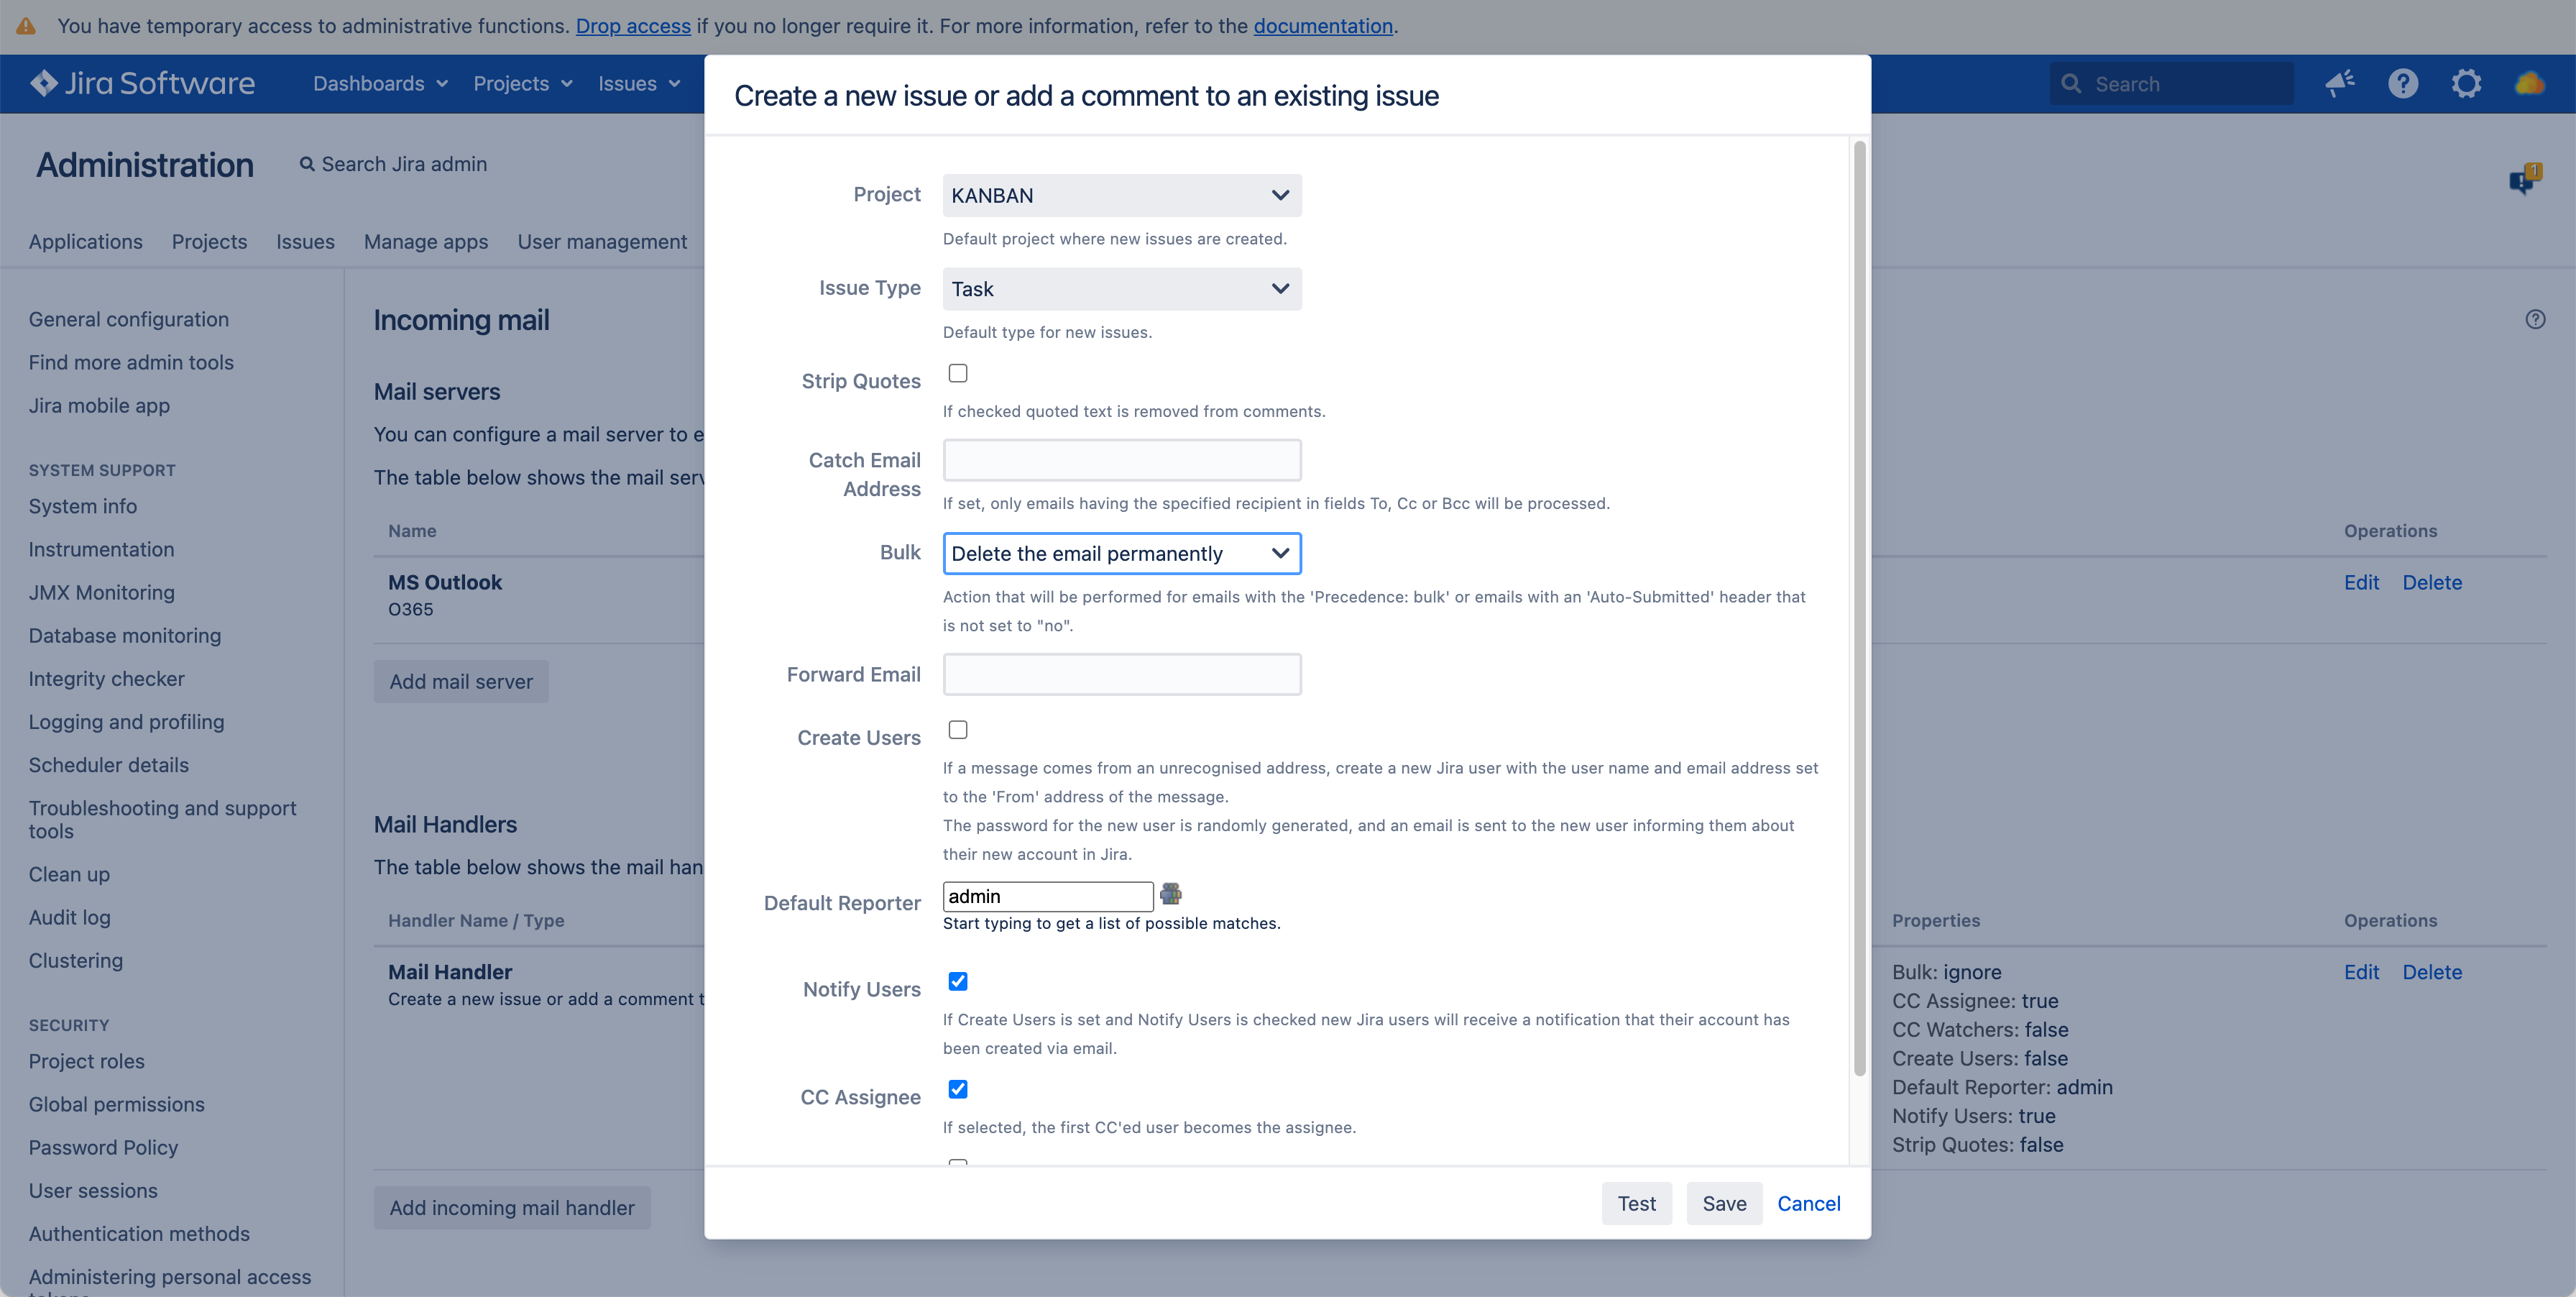The image size is (2576, 1297).
Task: Enable the Strip Quotes checkbox
Action: [x=958, y=373]
